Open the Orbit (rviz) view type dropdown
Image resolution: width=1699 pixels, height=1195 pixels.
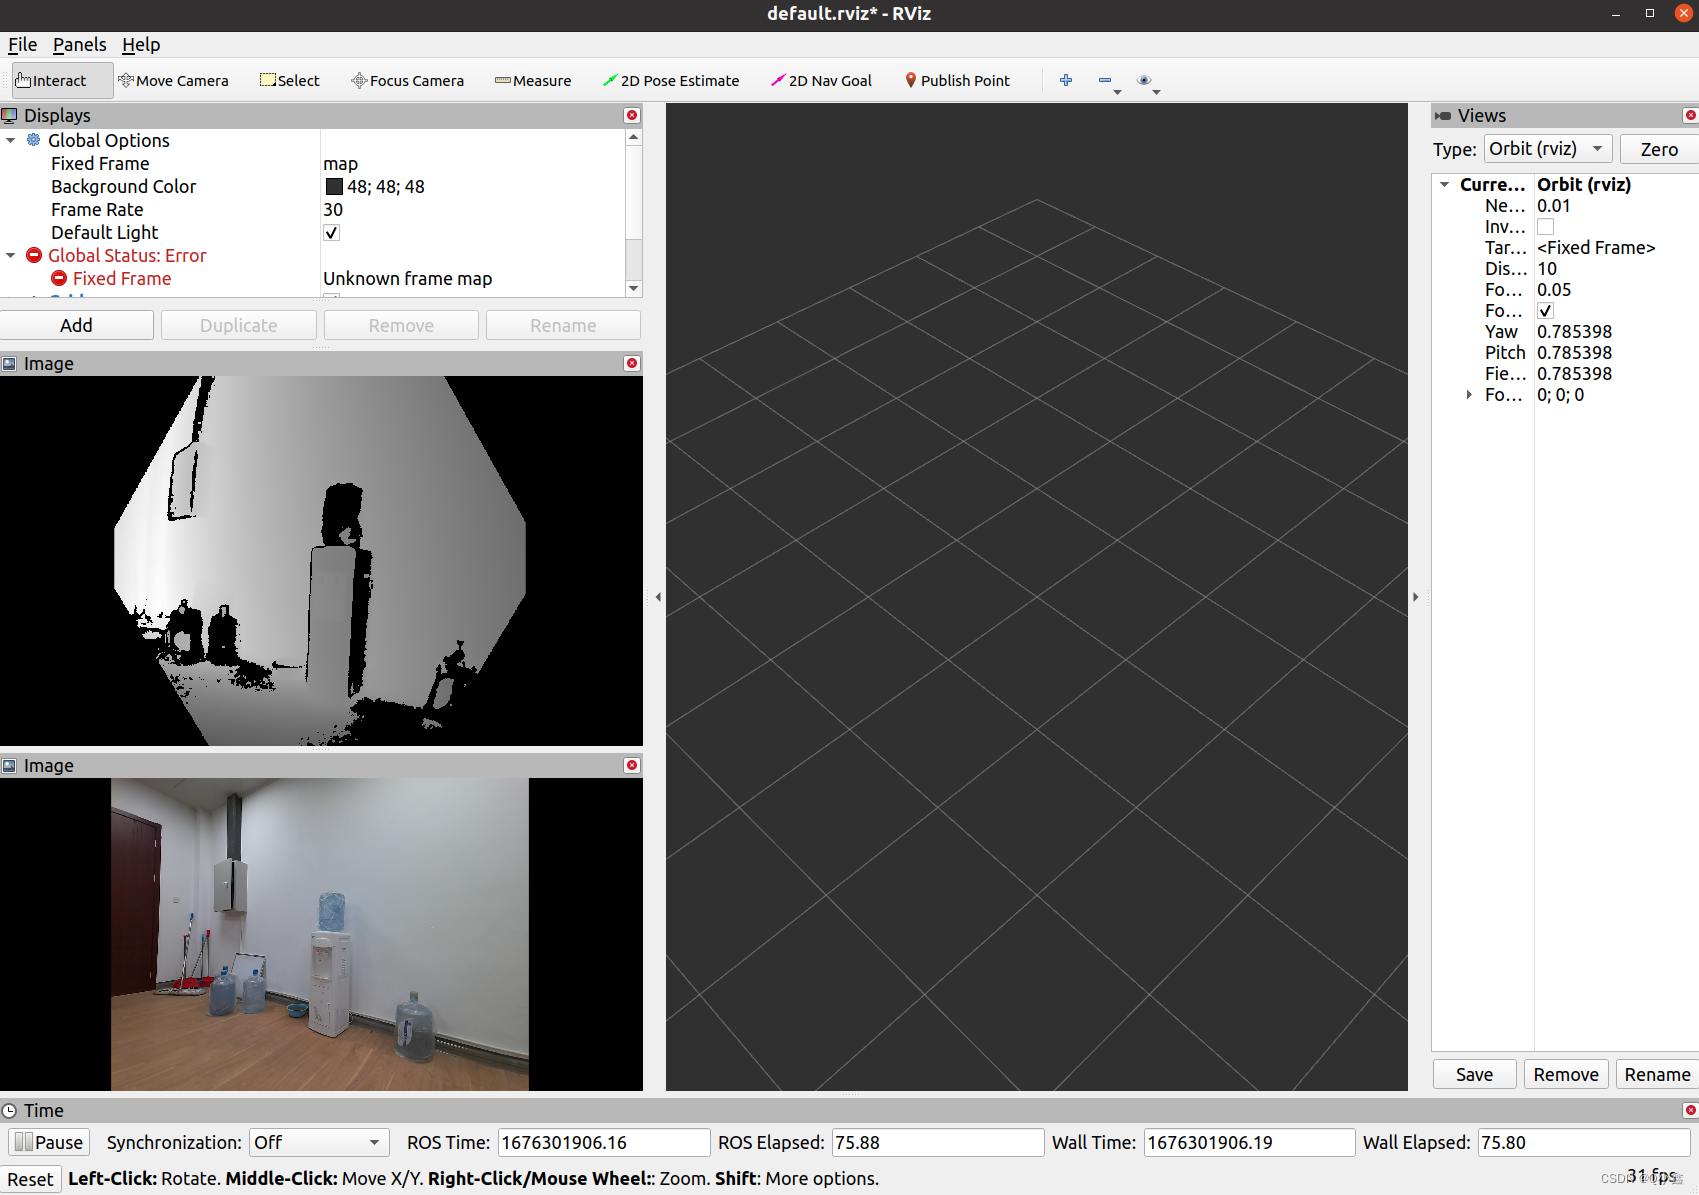[1547, 148]
